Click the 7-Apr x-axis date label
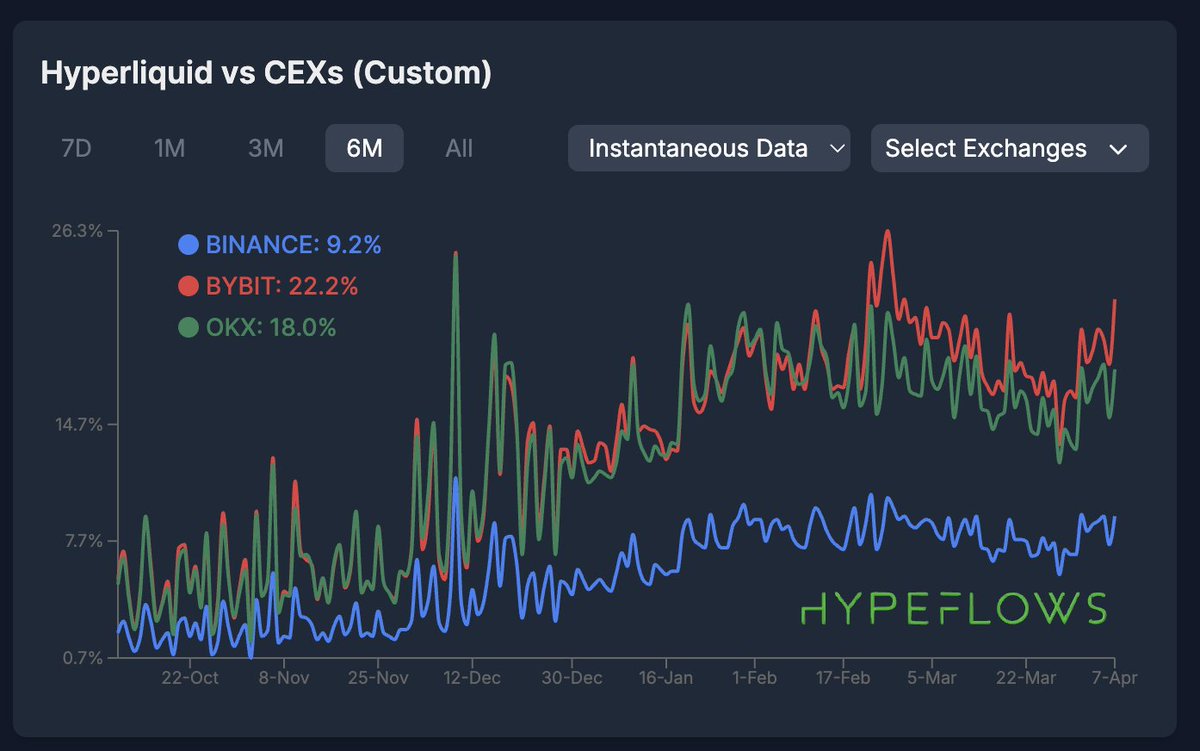 tap(1115, 677)
